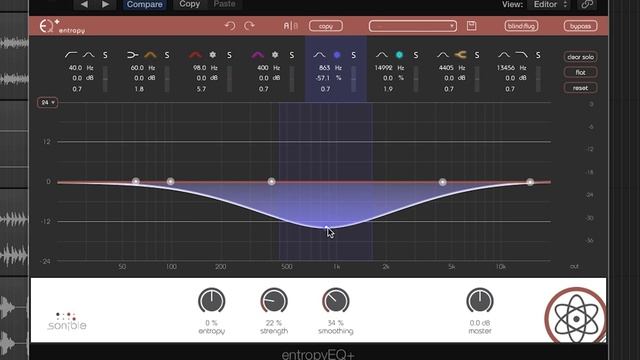Click the reset button

point(580,88)
